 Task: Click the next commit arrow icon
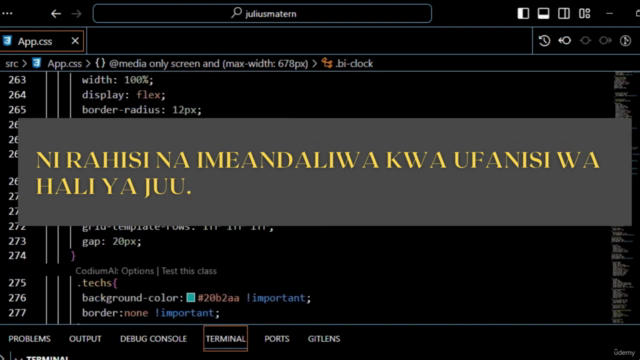point(605,40)
